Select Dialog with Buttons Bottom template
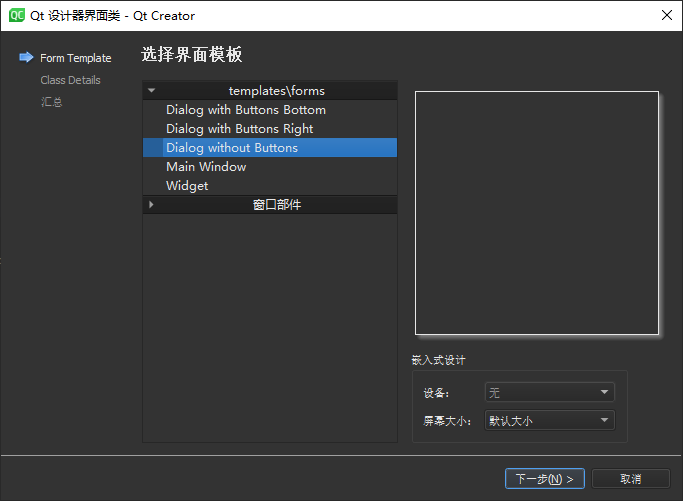The height and width of the screenshot is (501, 683). coord(246,110)
